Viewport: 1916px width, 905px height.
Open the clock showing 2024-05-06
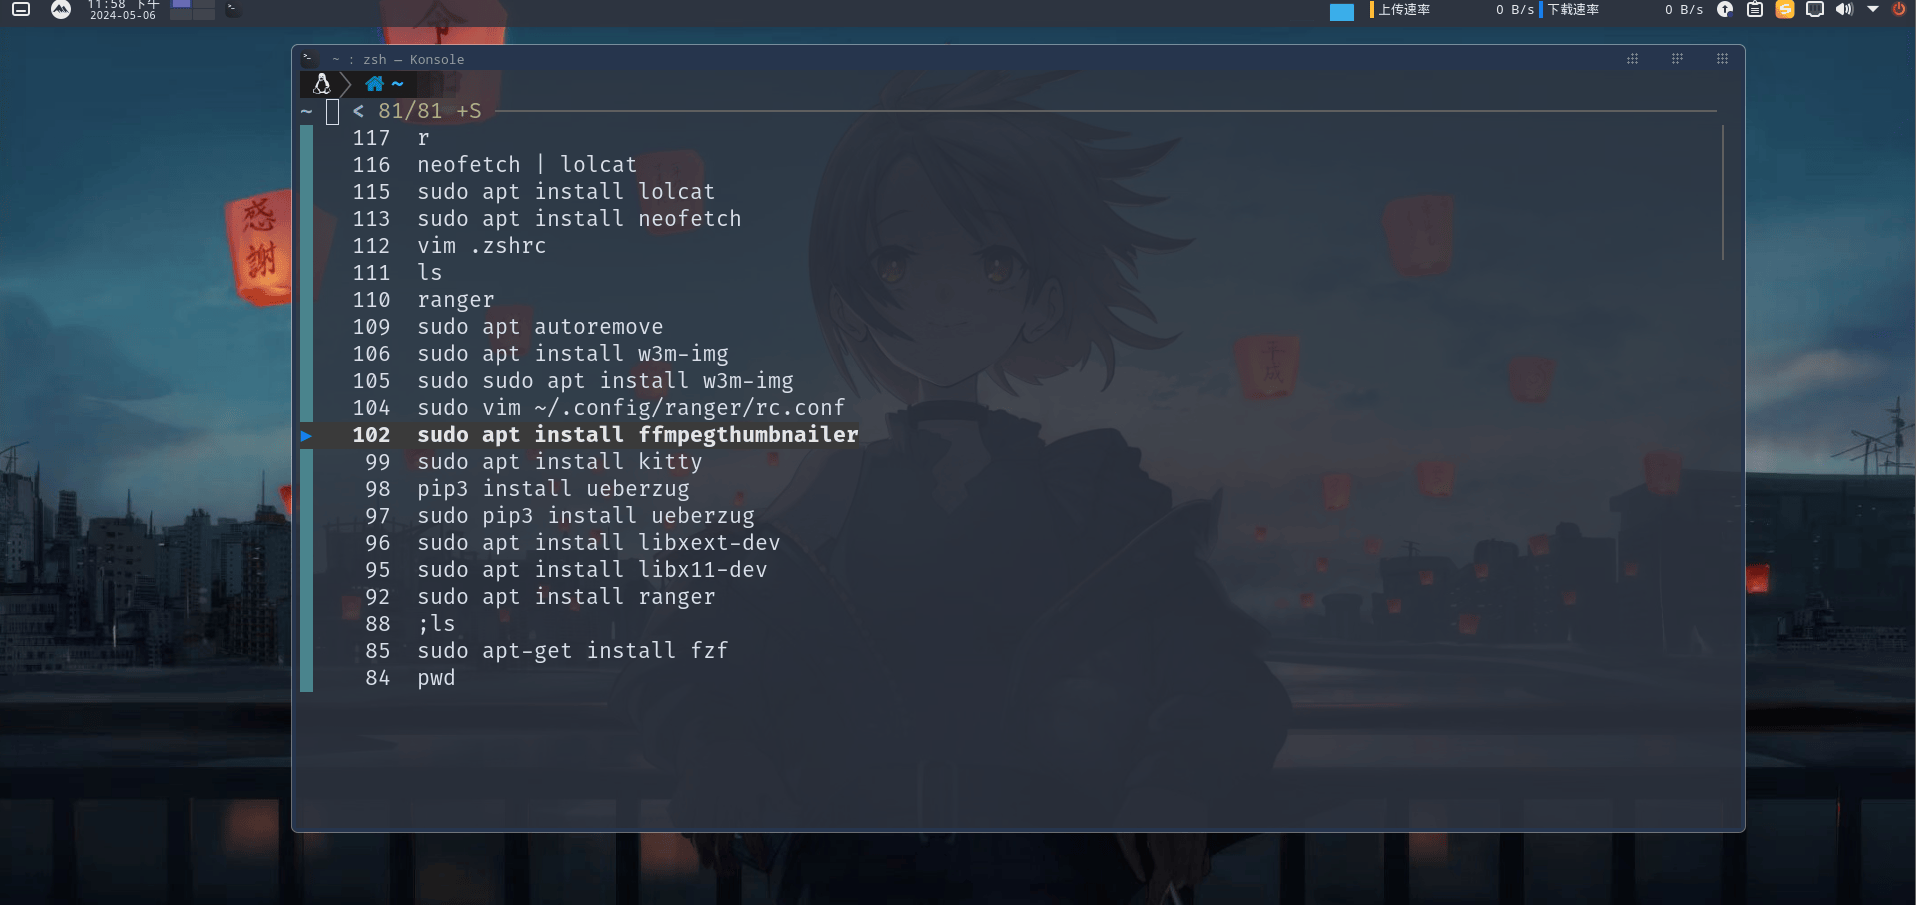click(x=123, y=10)
